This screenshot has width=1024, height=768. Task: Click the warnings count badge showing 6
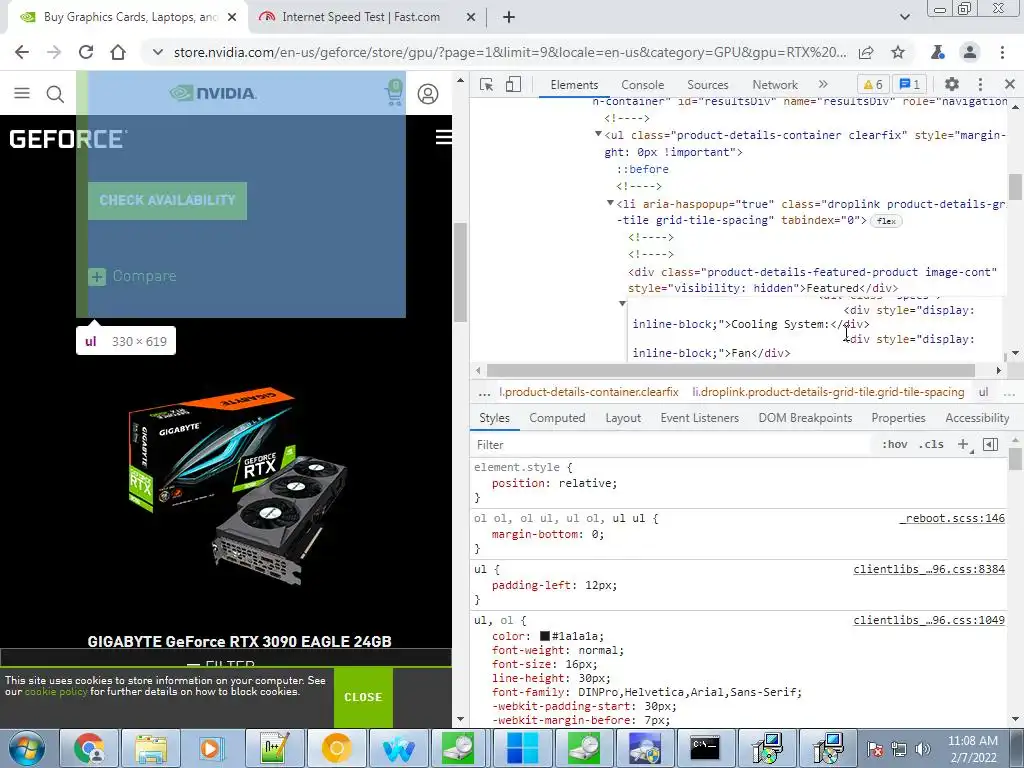[x=872, y=84]
